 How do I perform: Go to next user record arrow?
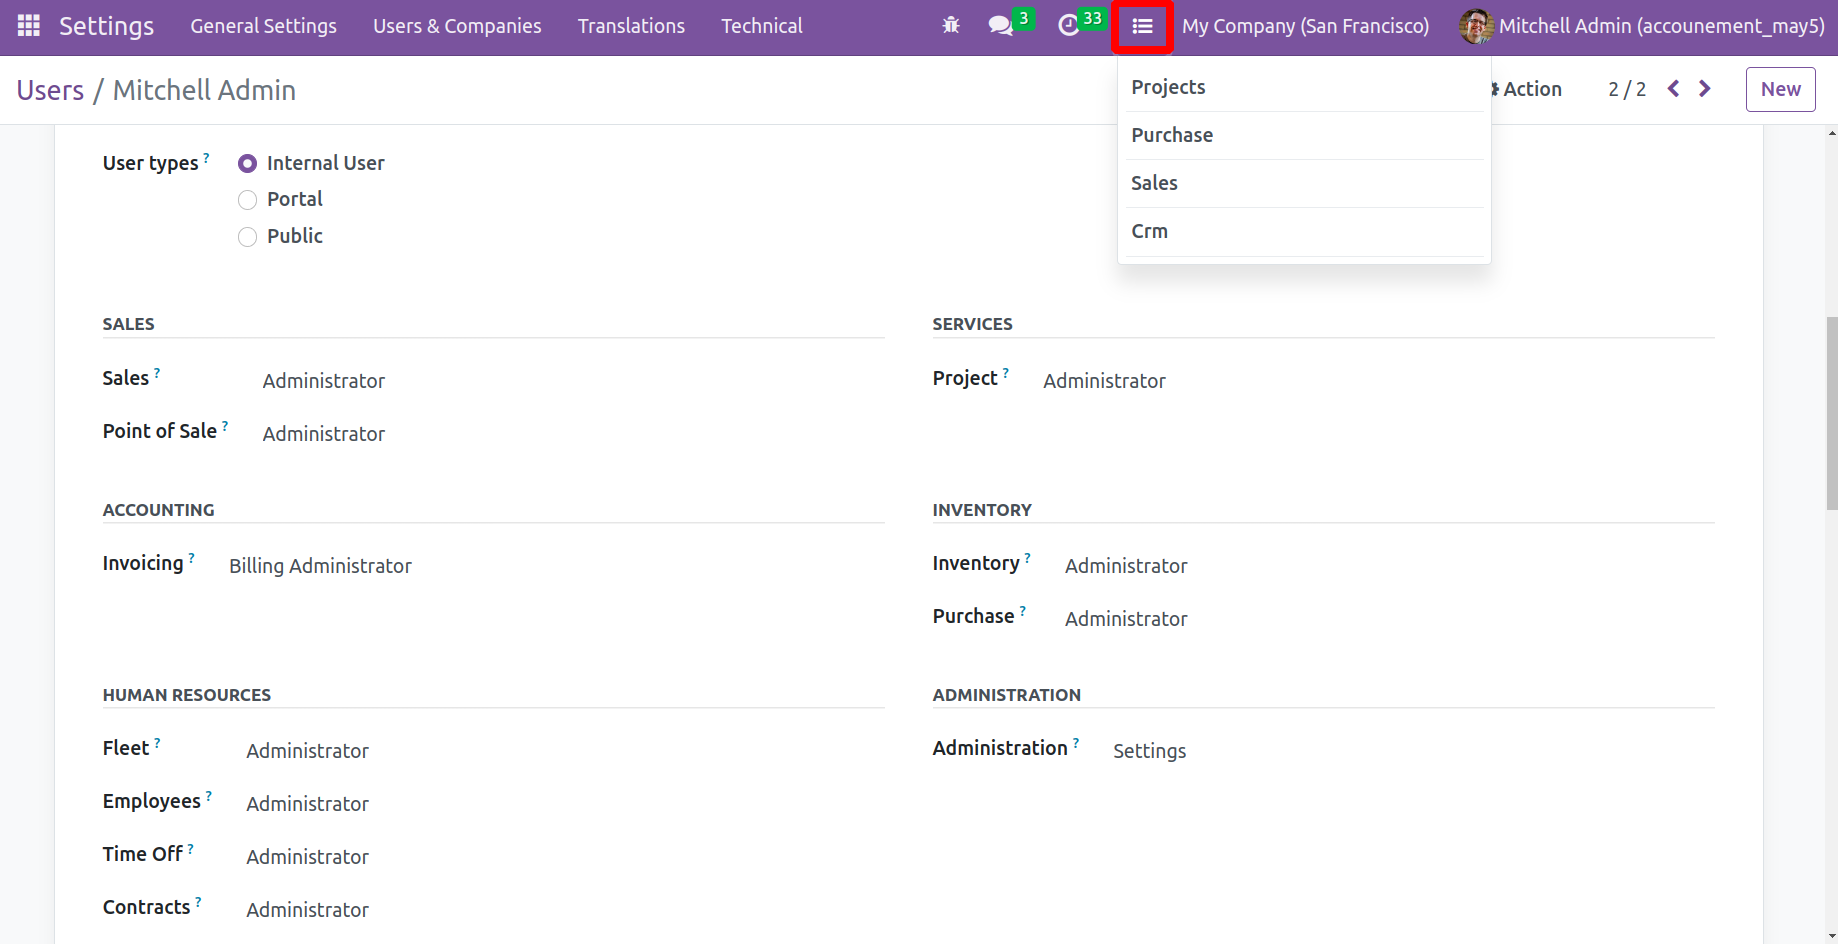pos(1705,89)
